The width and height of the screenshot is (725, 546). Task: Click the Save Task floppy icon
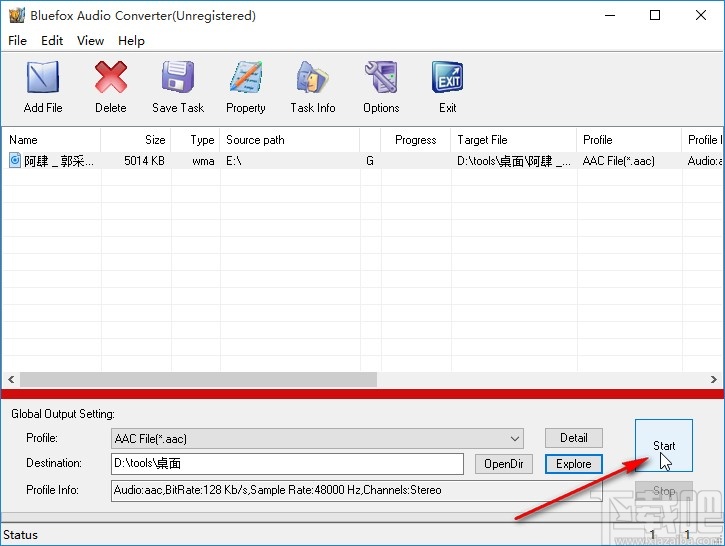coord(178,77)
